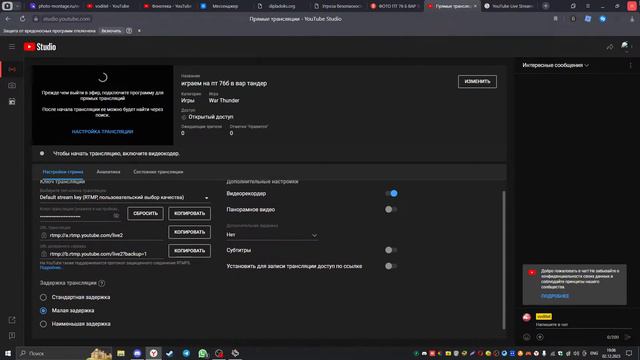Toggle the Видеорекордер (DVR) switch
The height and width of the screenshot is (360, 640).
[x=391, y=193]
